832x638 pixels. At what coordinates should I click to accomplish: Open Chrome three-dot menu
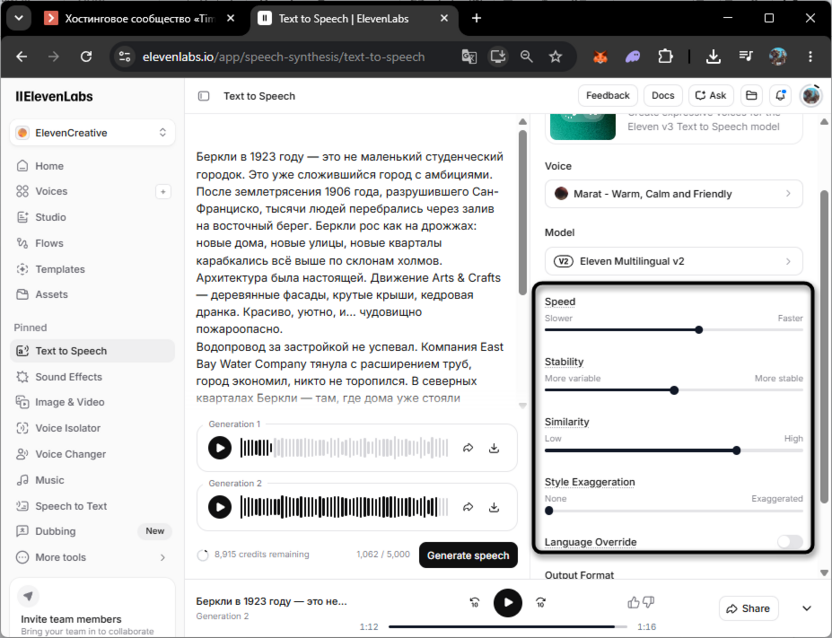click(x=810, y=56)
